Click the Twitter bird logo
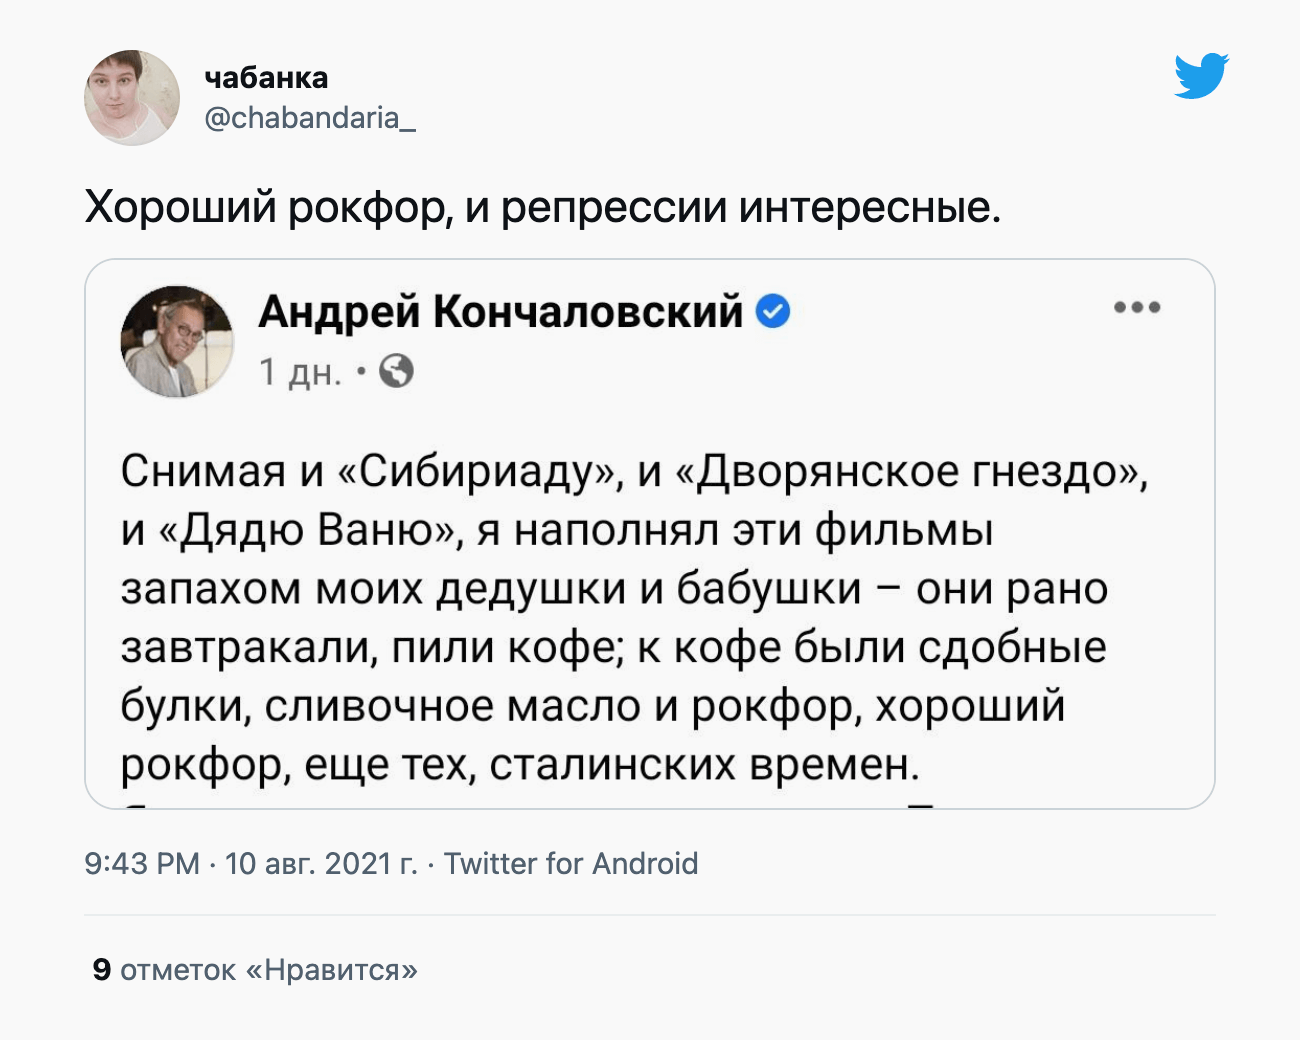The width and height of the screenshot is (1300, 1040). pos(1201,76)
